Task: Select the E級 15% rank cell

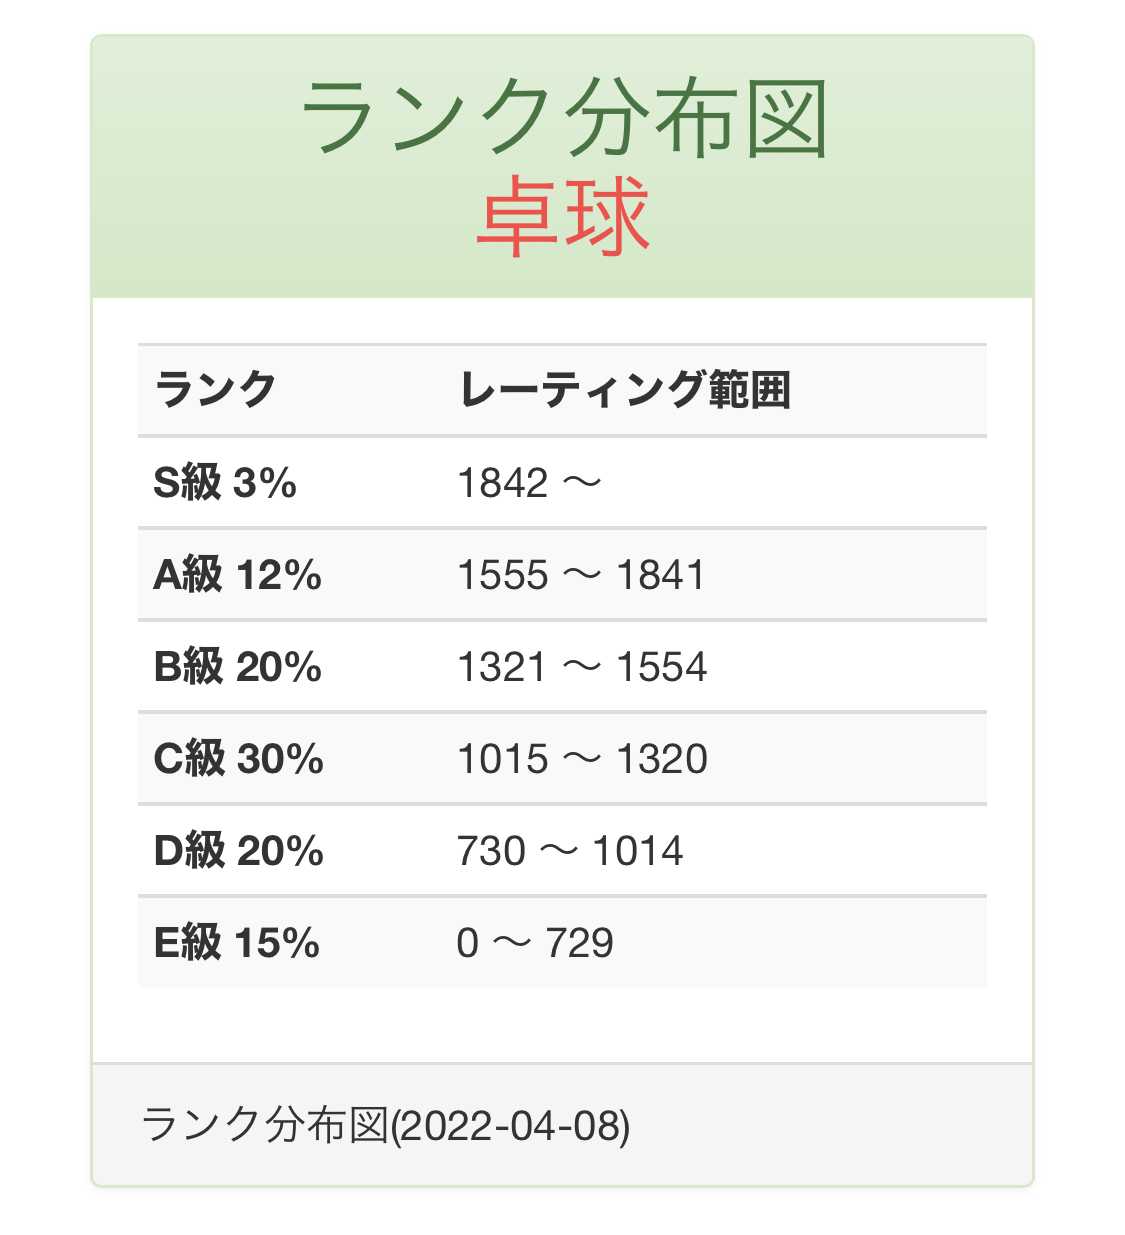Action: coord(236,943)
